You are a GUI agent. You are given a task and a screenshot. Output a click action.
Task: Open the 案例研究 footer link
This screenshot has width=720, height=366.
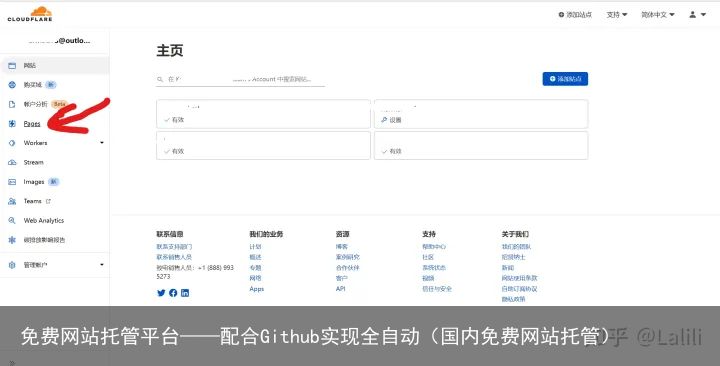[x=348, y=257]
